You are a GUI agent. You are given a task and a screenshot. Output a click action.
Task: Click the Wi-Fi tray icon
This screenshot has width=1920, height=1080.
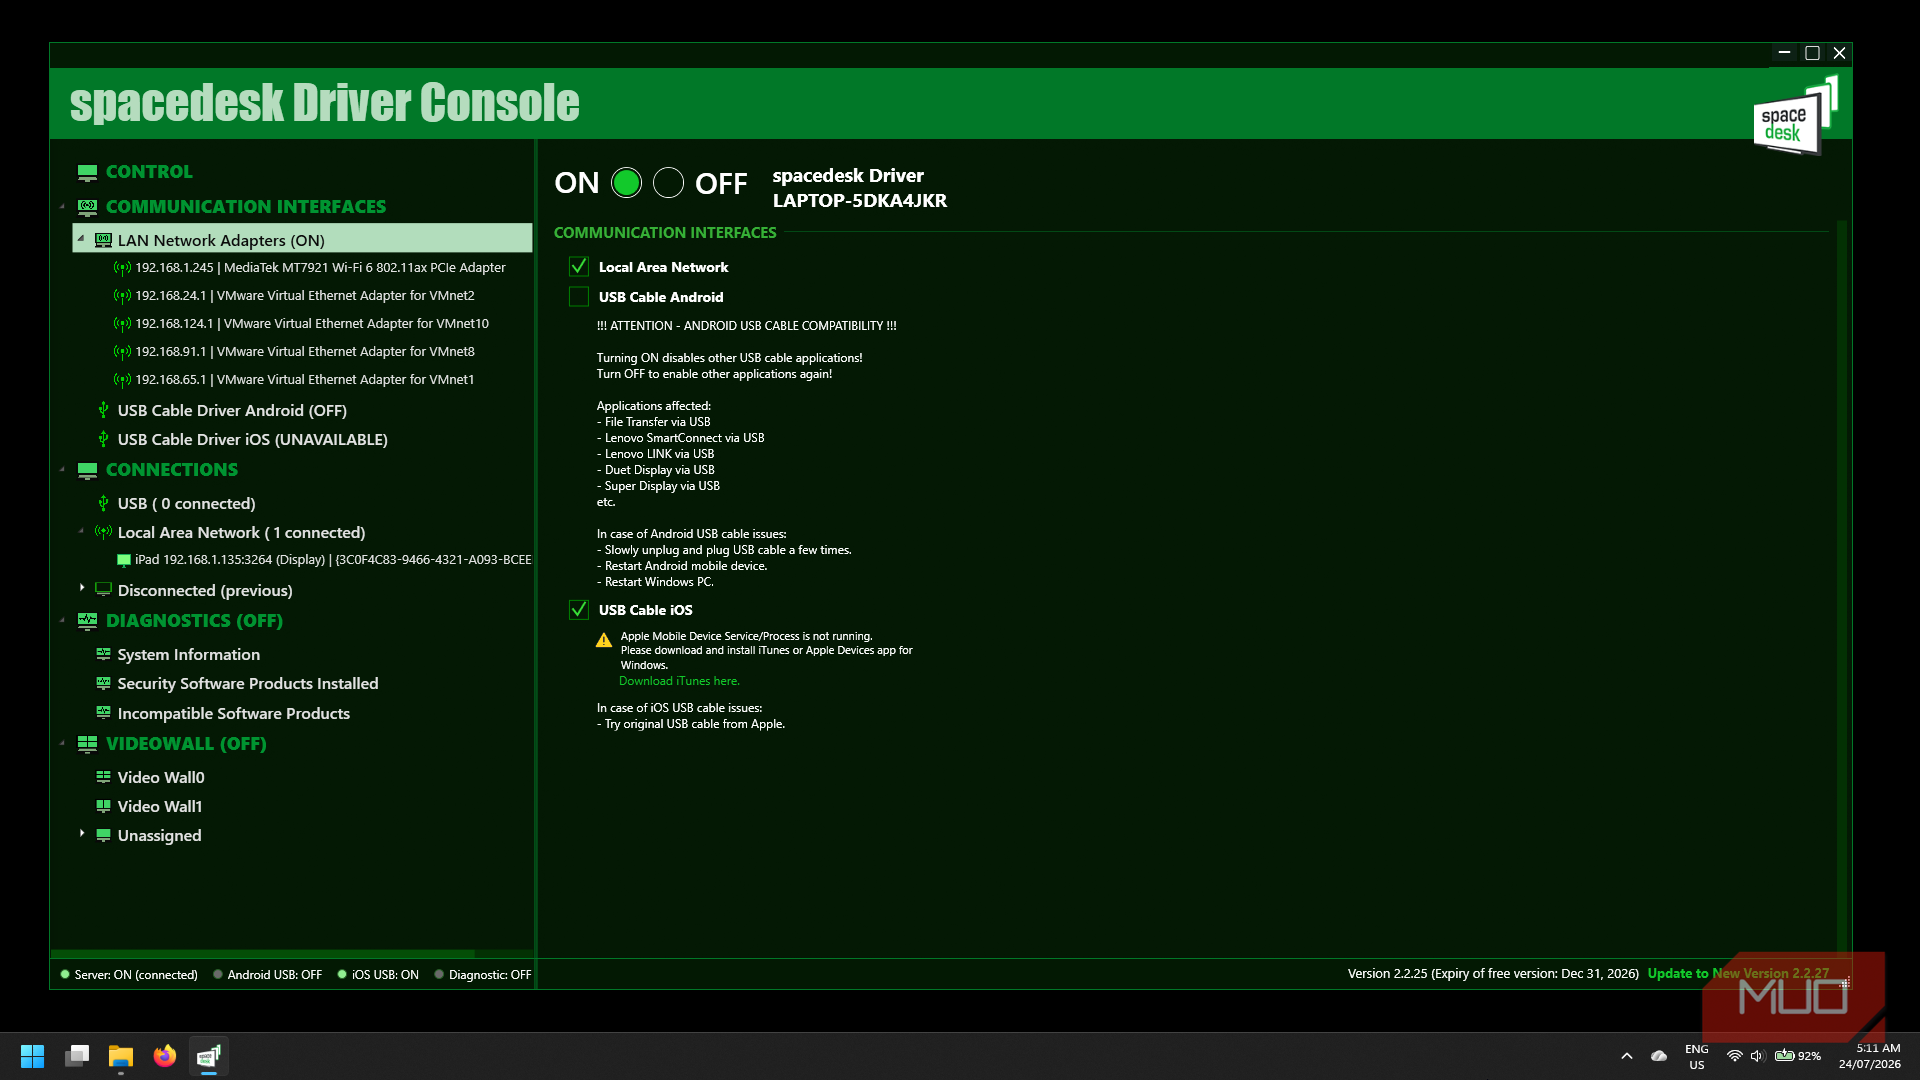tap(1735, 1056)
